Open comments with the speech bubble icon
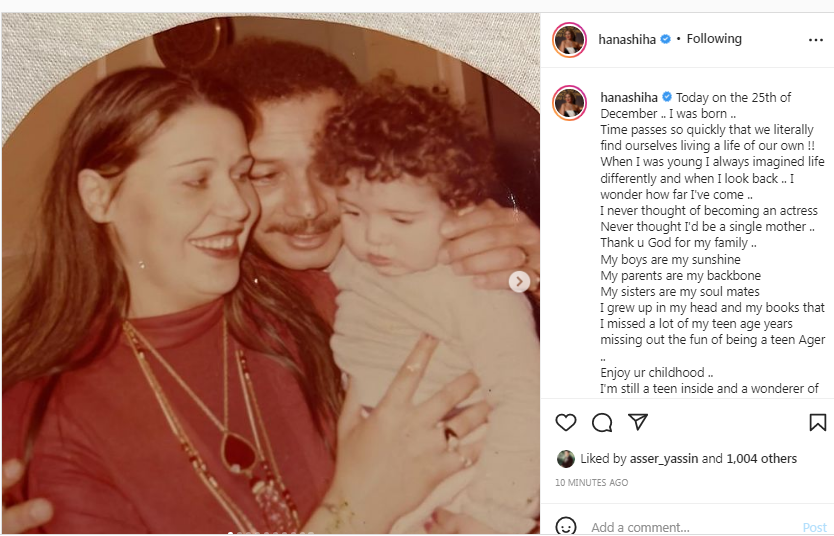Viewport: 834px width, 536px height. click(602, 423)
